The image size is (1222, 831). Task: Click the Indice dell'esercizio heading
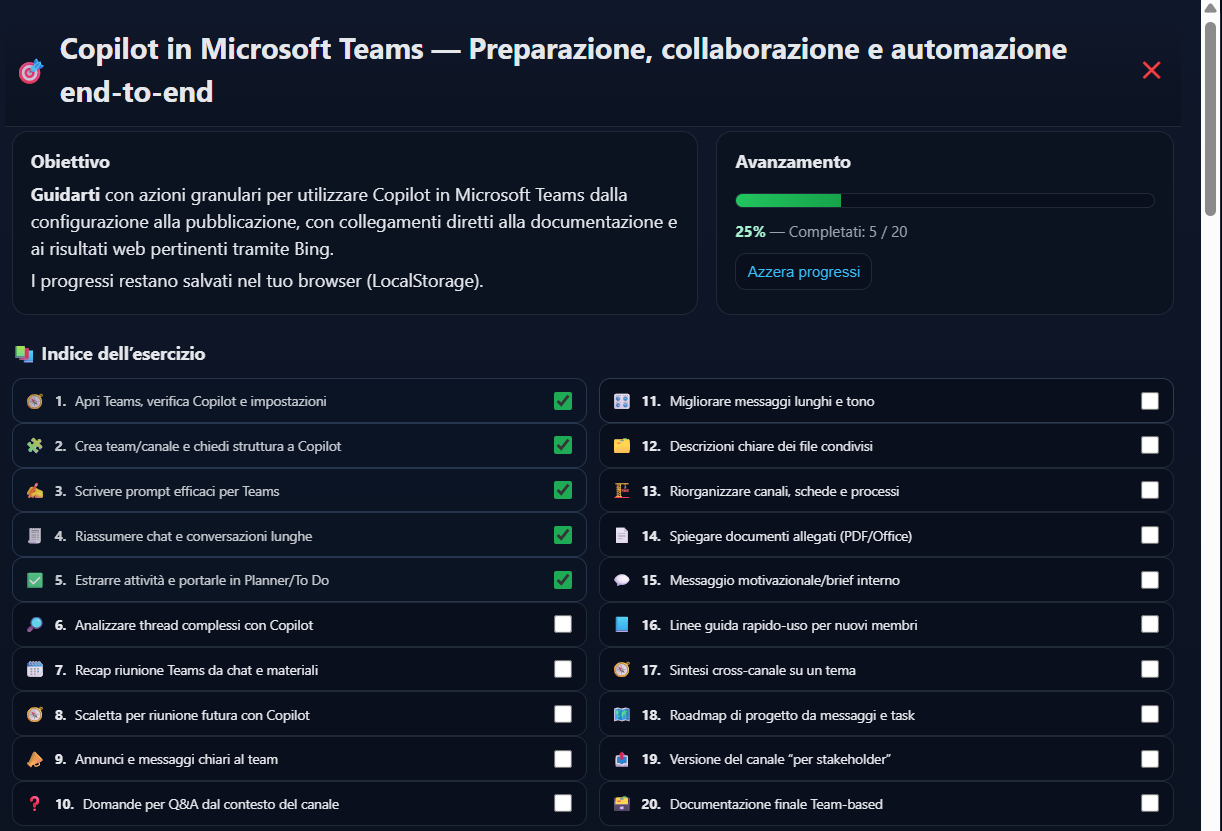(x=124, y=354)
